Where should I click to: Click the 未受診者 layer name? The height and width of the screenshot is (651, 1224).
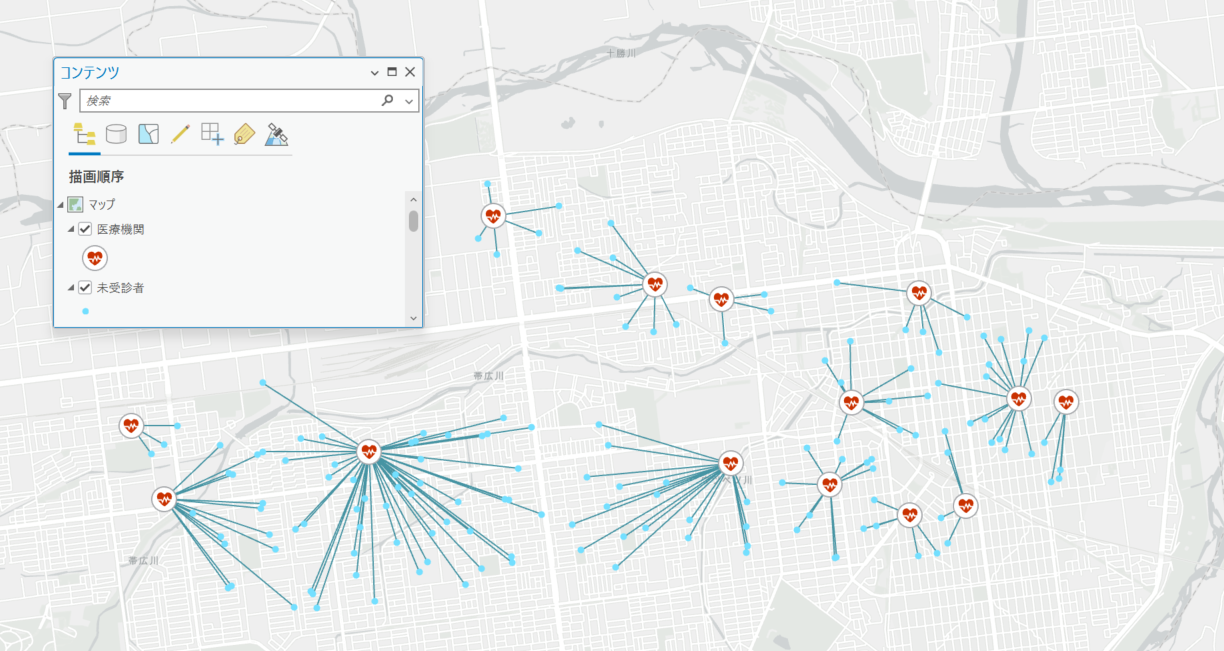(120, 288)
